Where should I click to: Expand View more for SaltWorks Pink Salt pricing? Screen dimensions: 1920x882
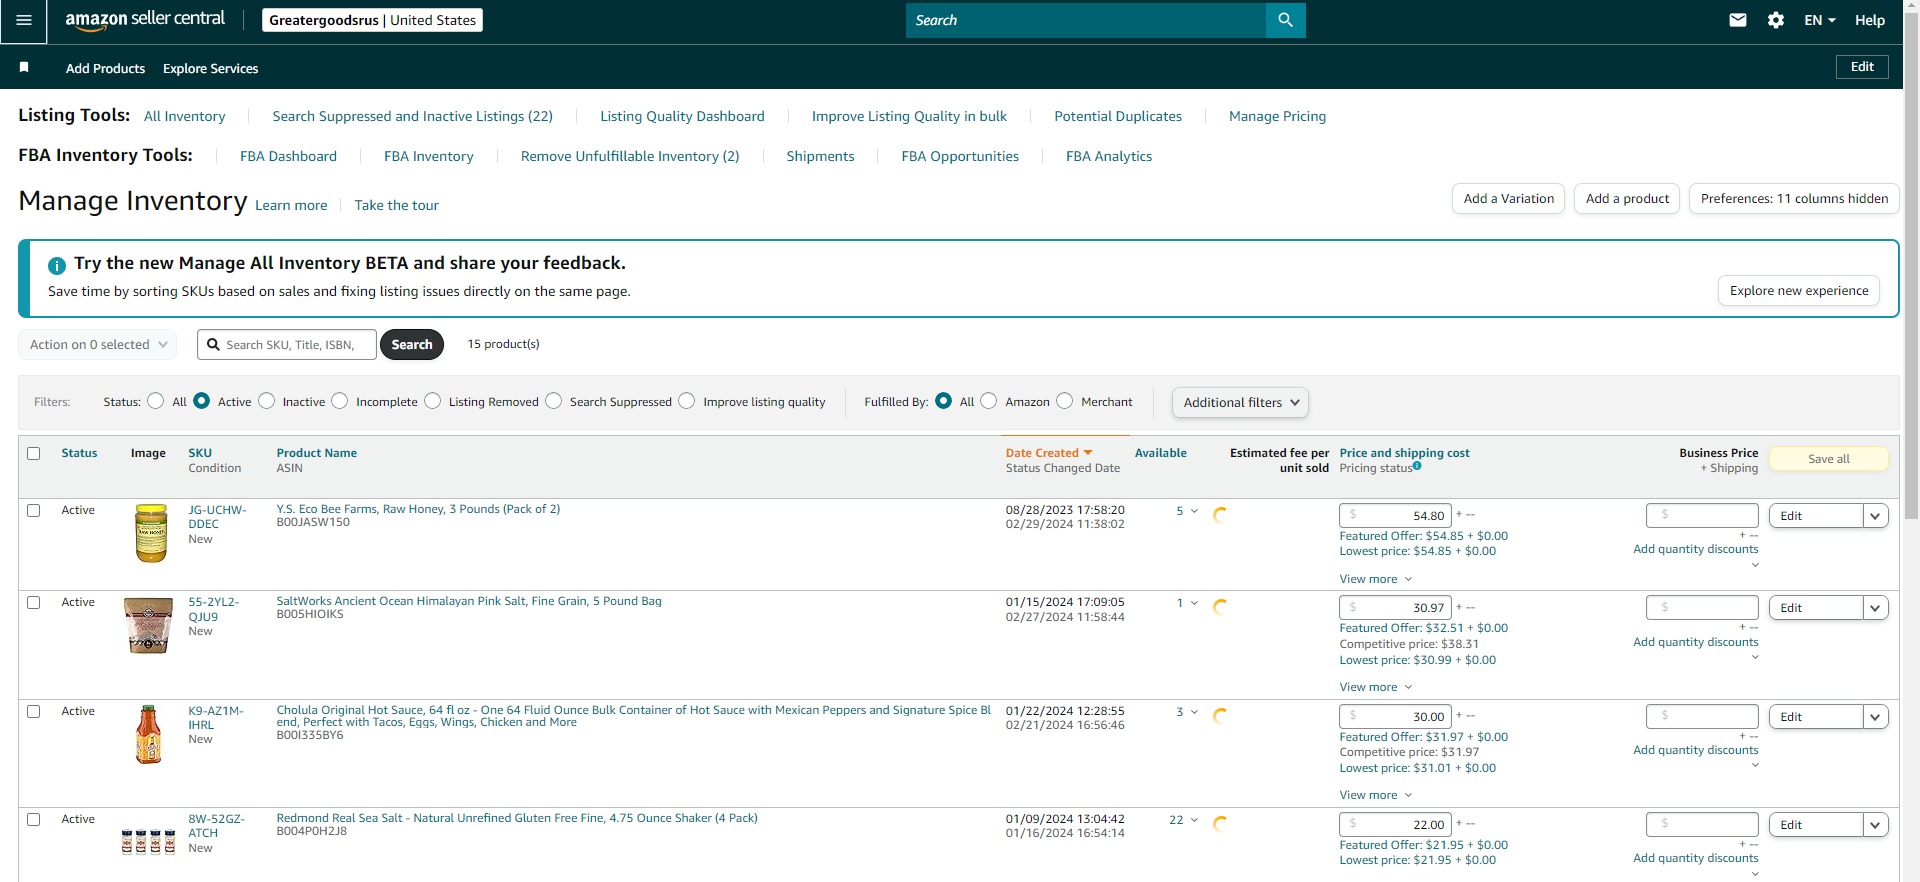1376,687
